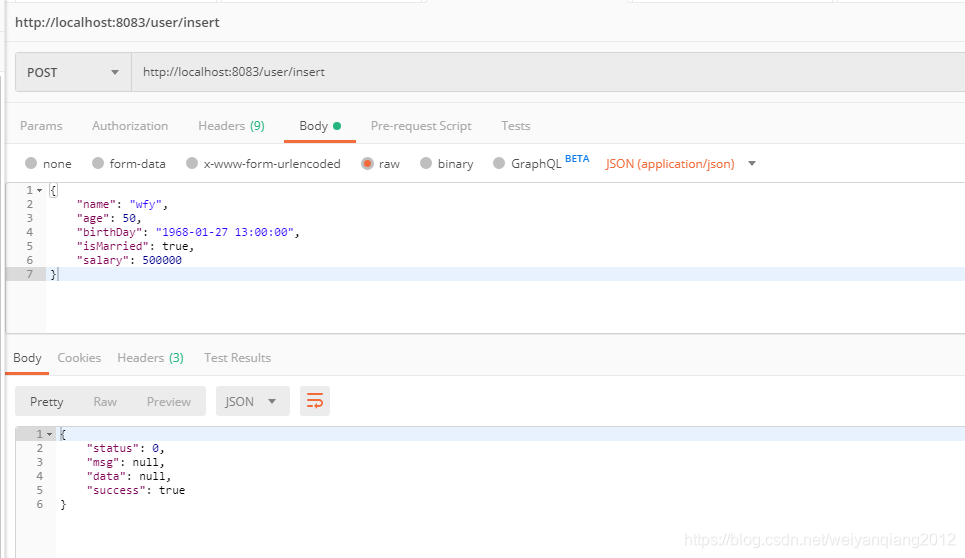Click the Pretty view button
Viewport: 965px width, 558px height.
pos(47,402)
